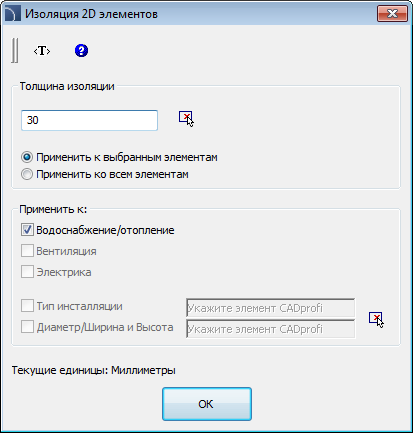The width and height of the screenshot is (413, 433).
Task: Uncheck Водоснабжение/отопление checkbox
Action: pyautogui.click(x=27, y=230)
